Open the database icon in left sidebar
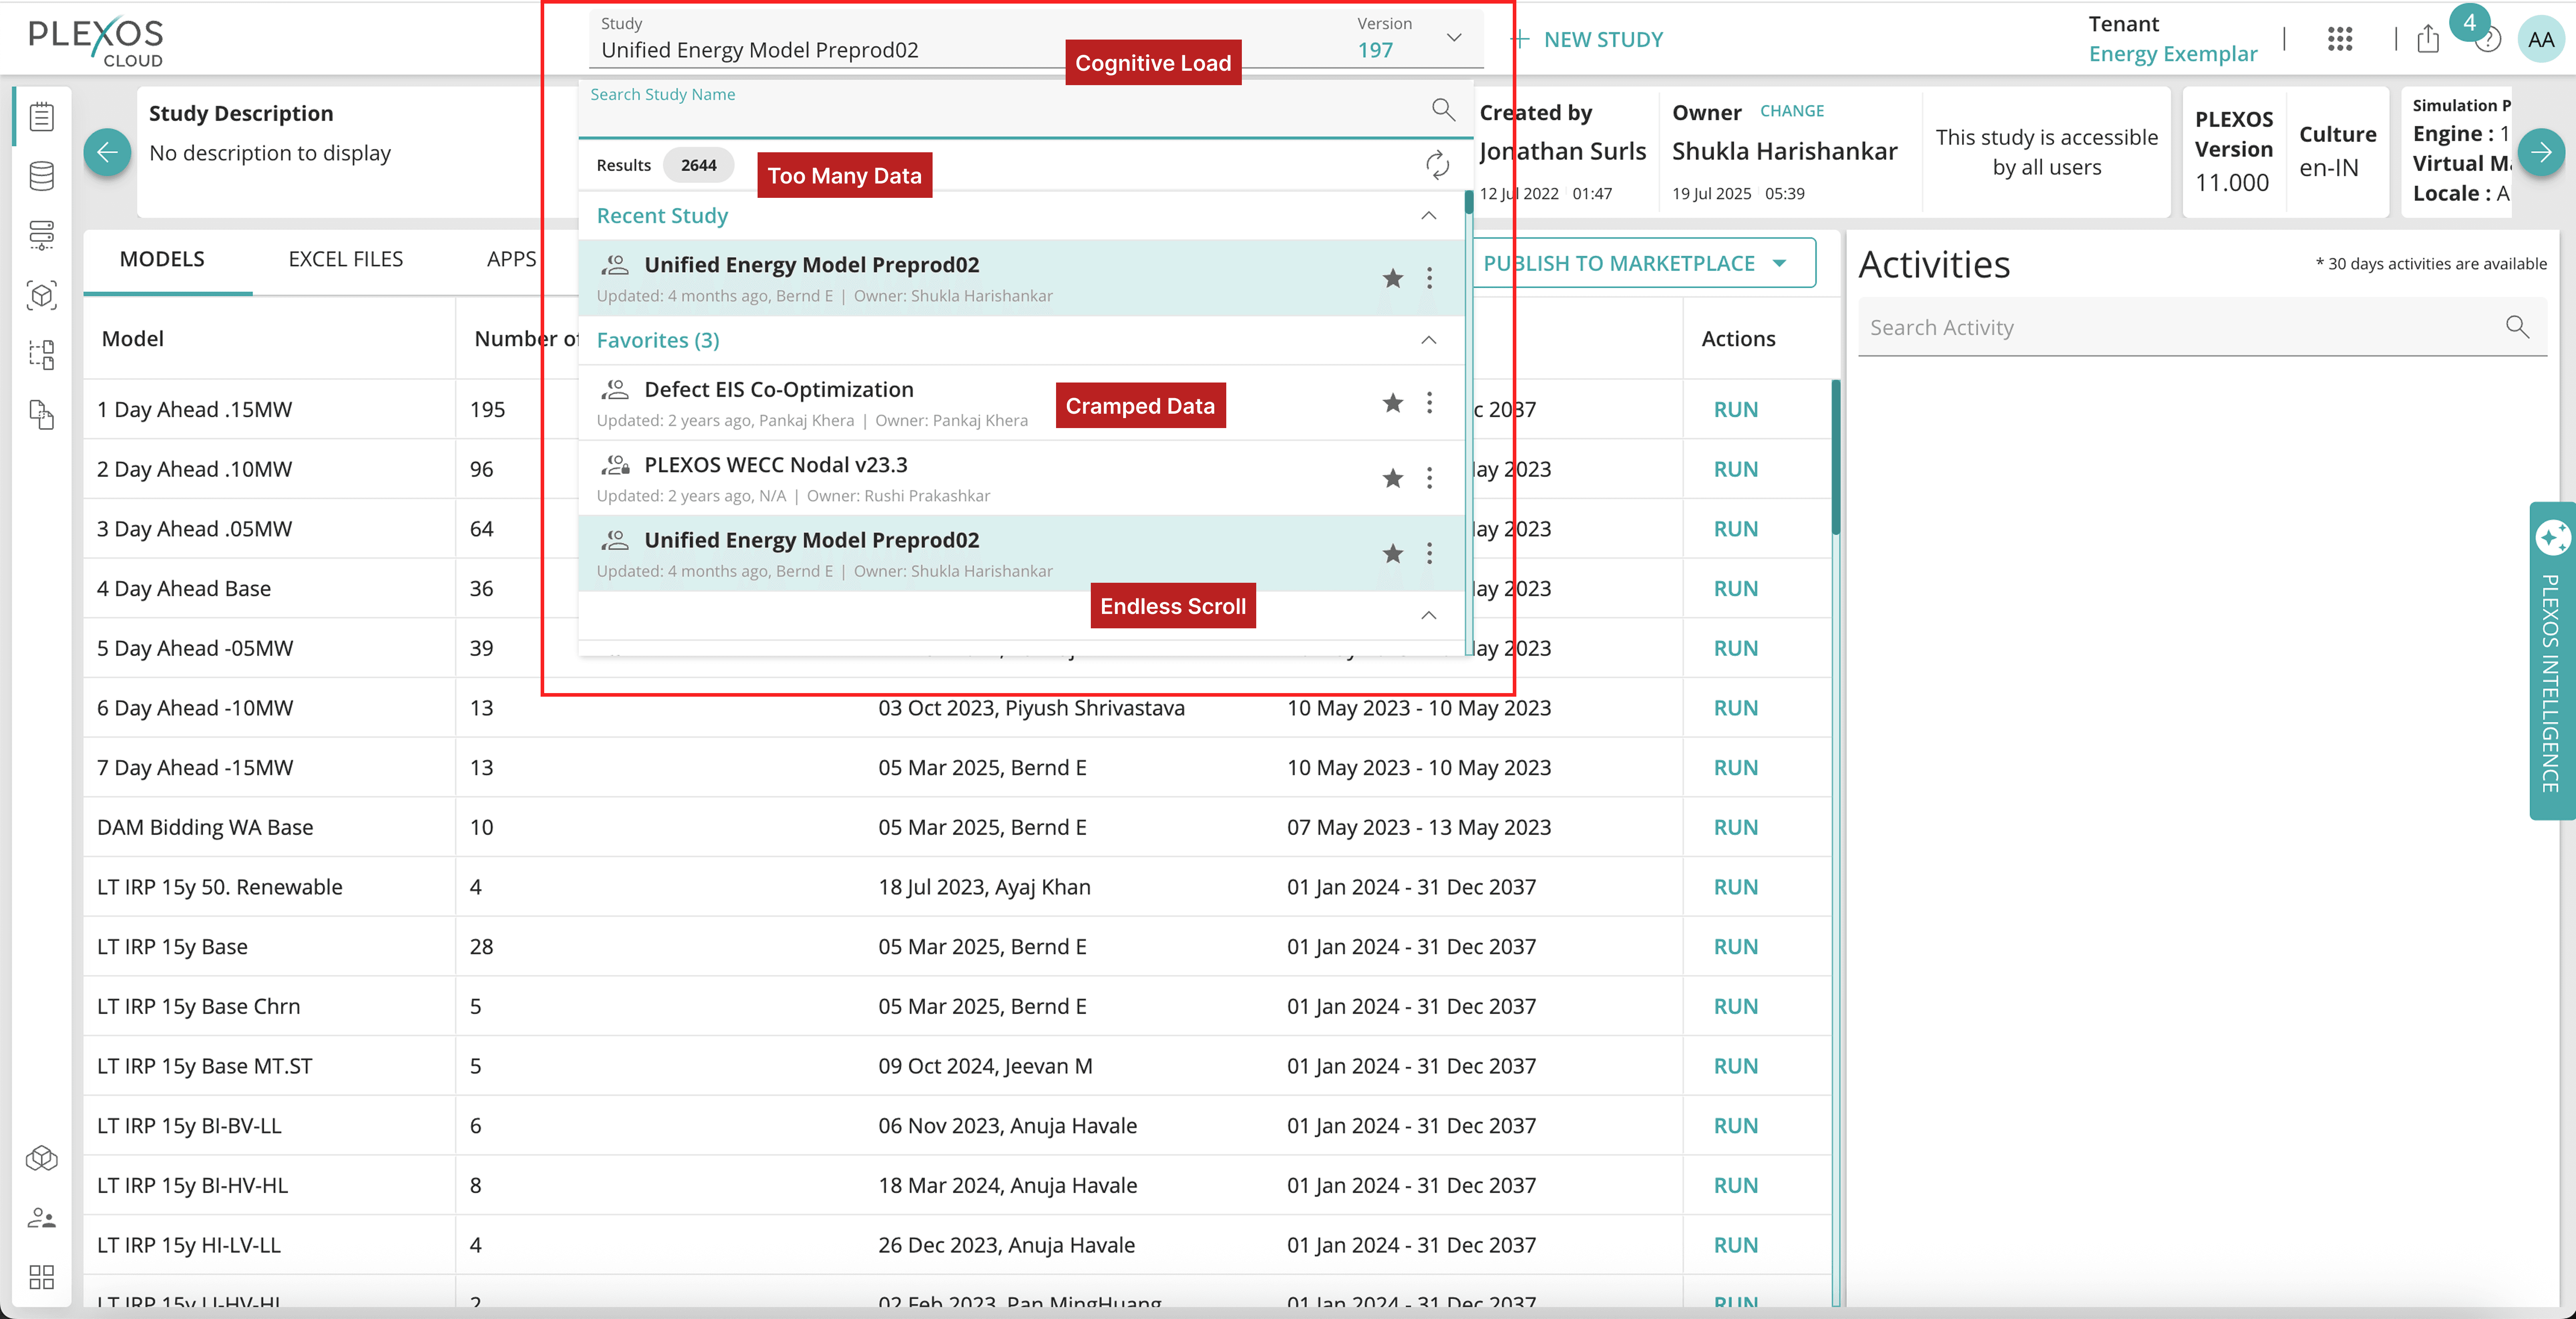 pos(42,176)
